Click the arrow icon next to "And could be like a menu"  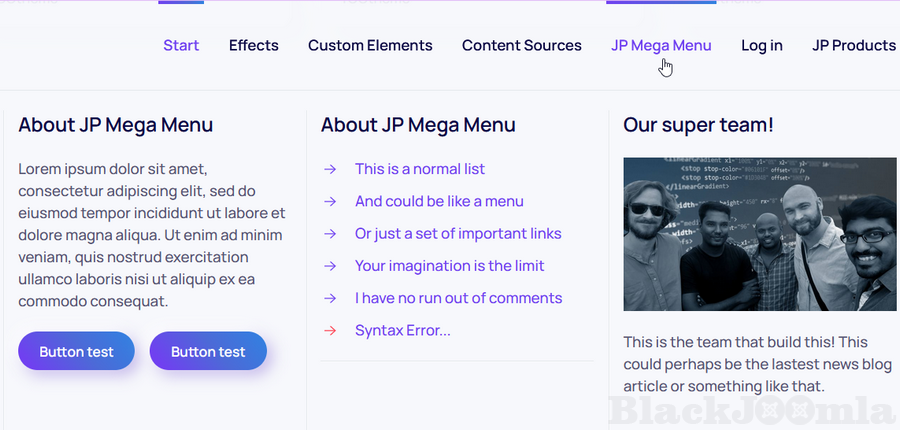point(329,201)
